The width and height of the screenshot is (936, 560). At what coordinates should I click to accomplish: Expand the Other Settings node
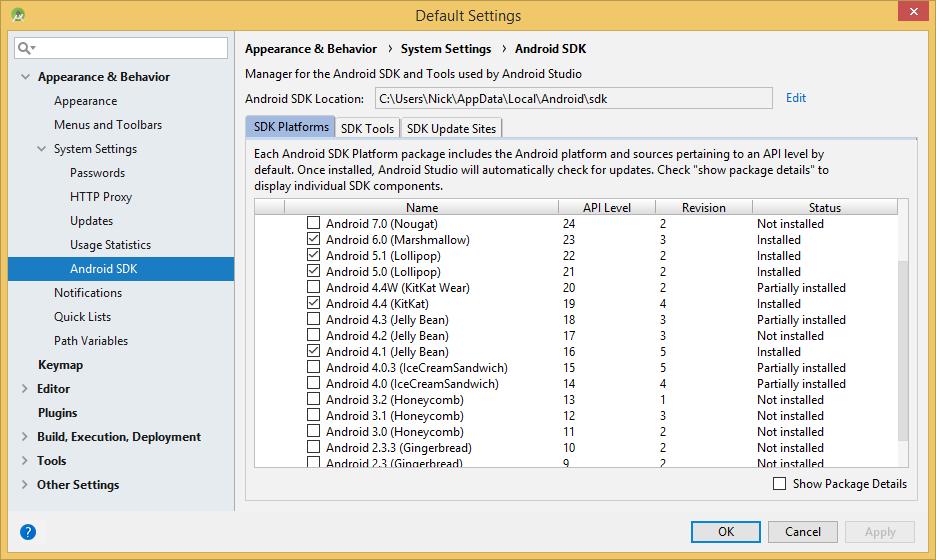(x=24, y=484)
